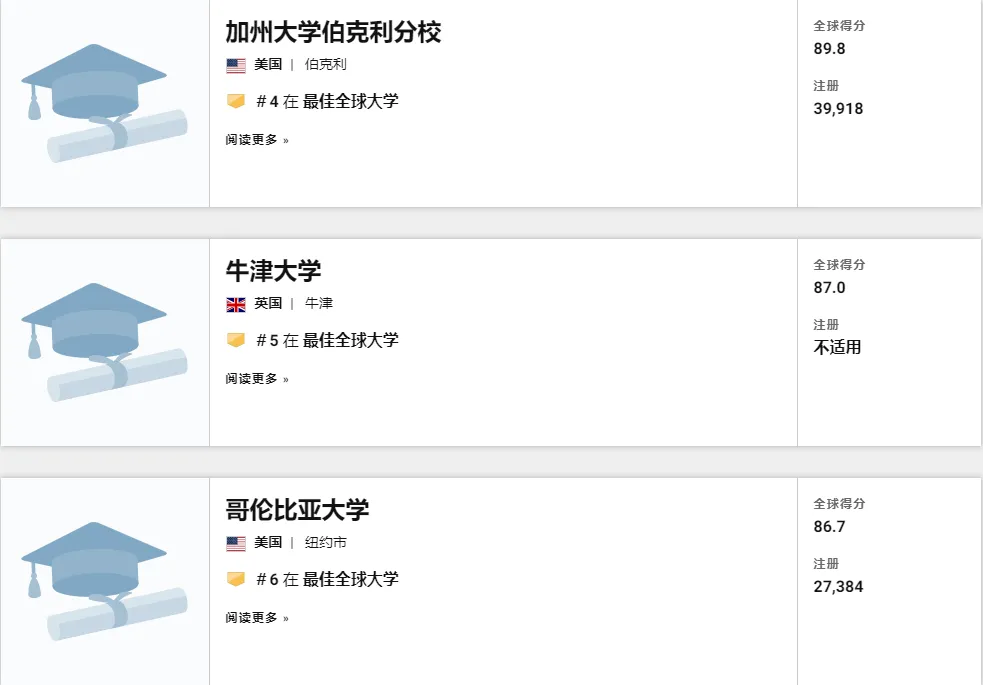Open the #5 在 最佳全球大学 ranking link

327,340
